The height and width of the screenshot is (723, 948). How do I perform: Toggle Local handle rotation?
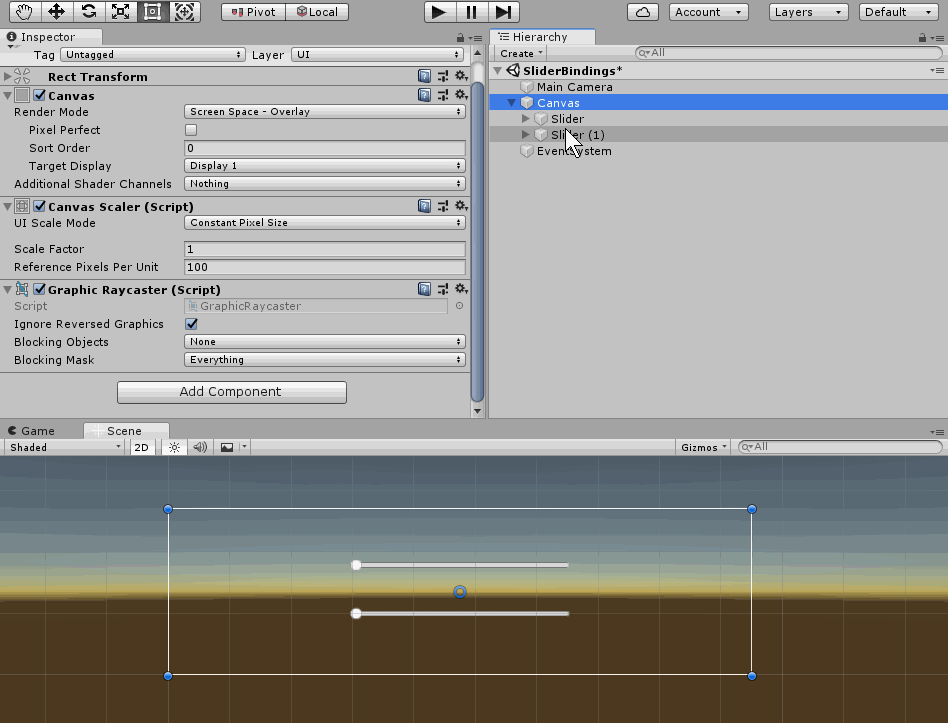coord(317,12)
